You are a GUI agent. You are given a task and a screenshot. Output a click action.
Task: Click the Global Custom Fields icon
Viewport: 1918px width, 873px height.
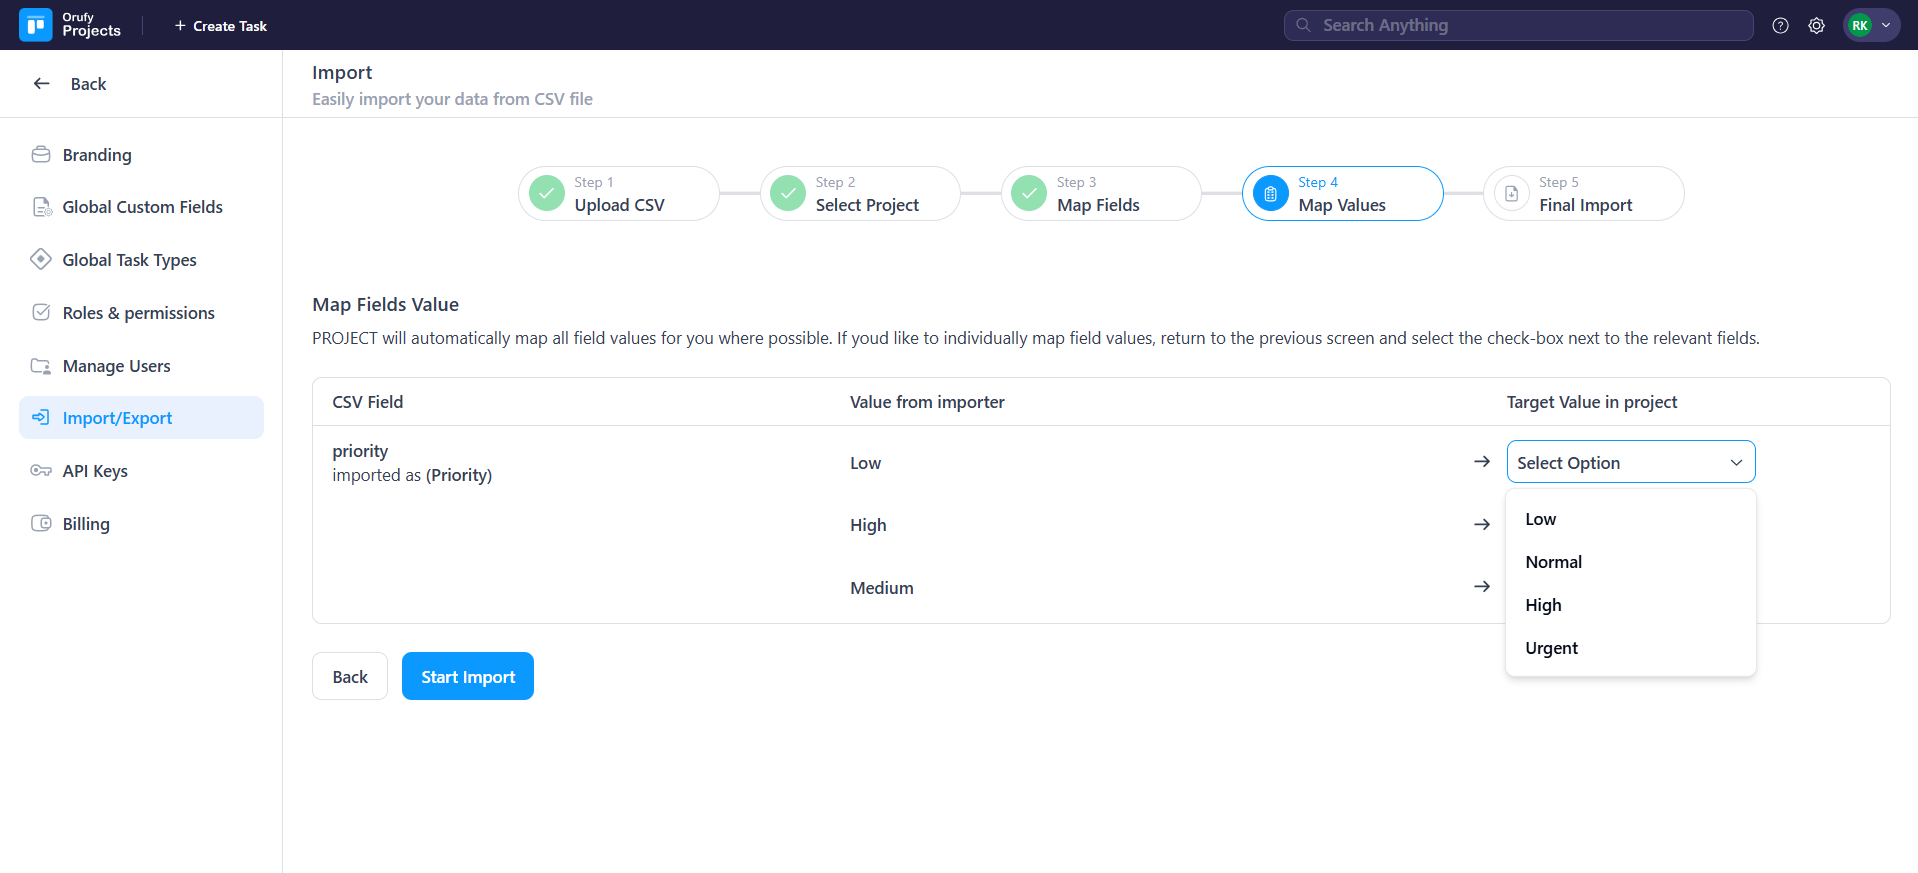point(41,207)
